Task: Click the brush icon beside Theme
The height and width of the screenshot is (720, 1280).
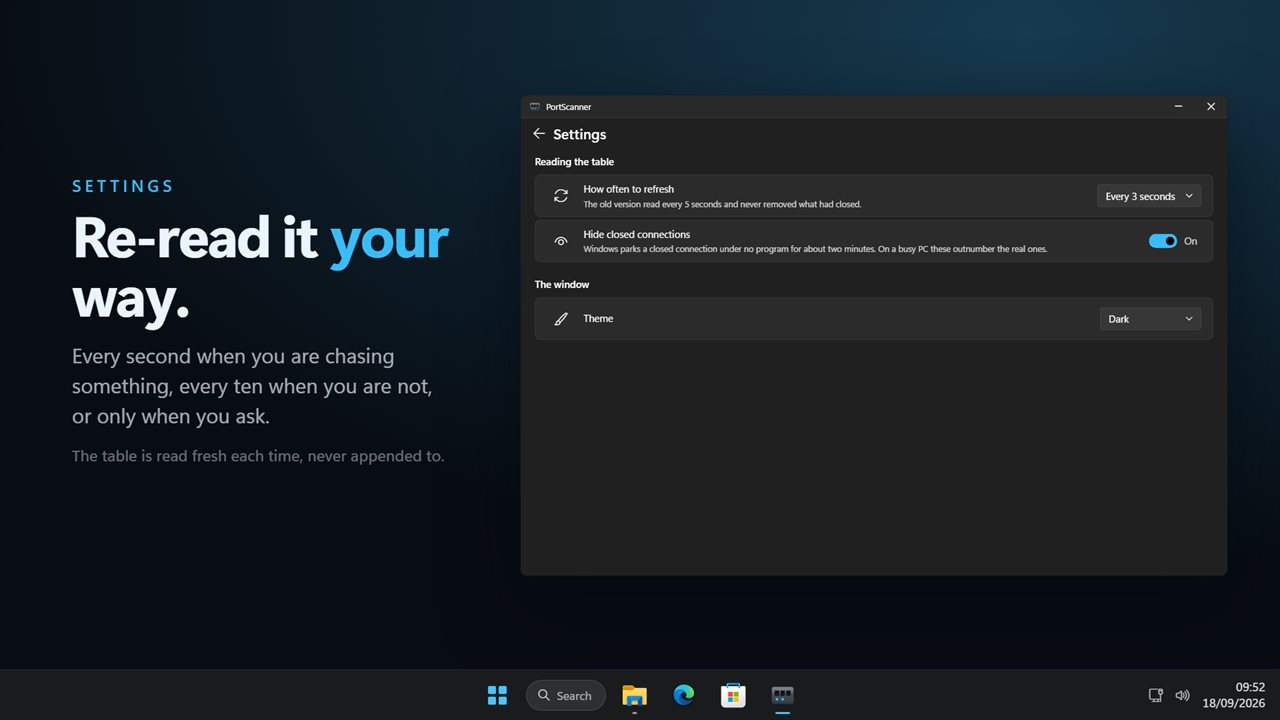Action: point(561,319)
